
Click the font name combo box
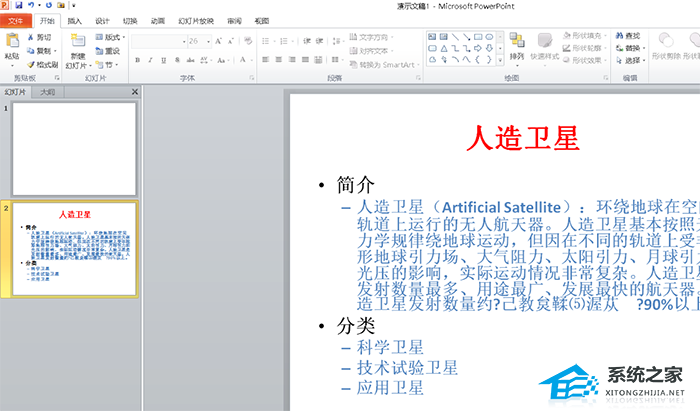(x=159, y=42)
